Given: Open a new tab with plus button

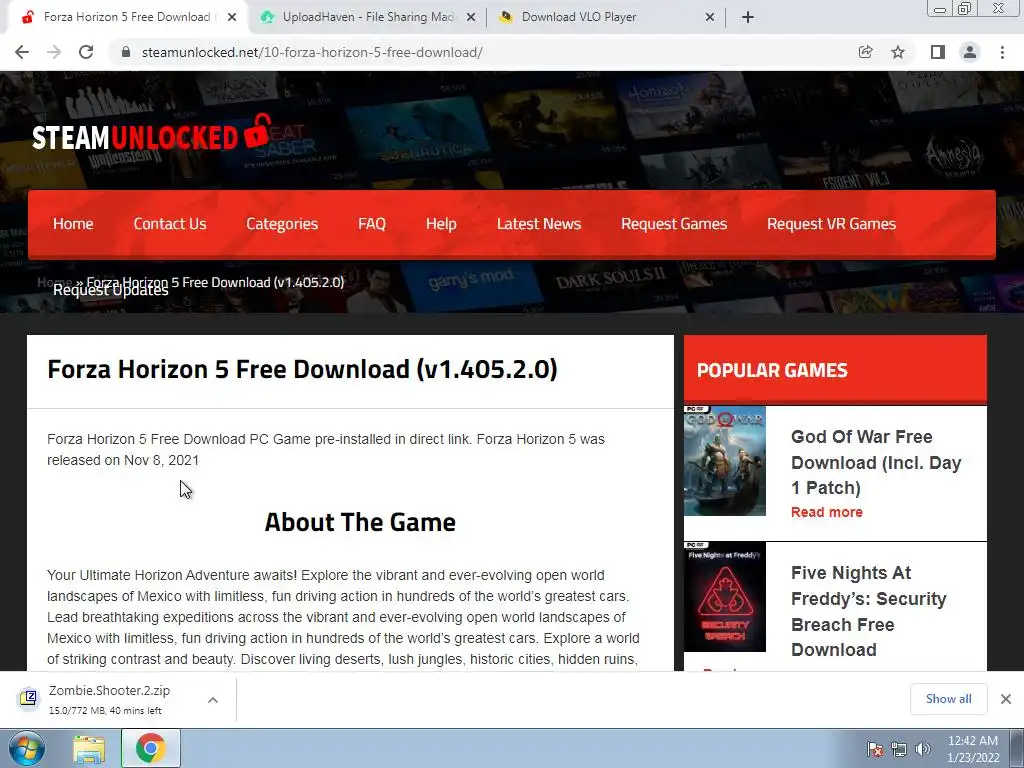Looking at the screenshot, I should [748, 17].
